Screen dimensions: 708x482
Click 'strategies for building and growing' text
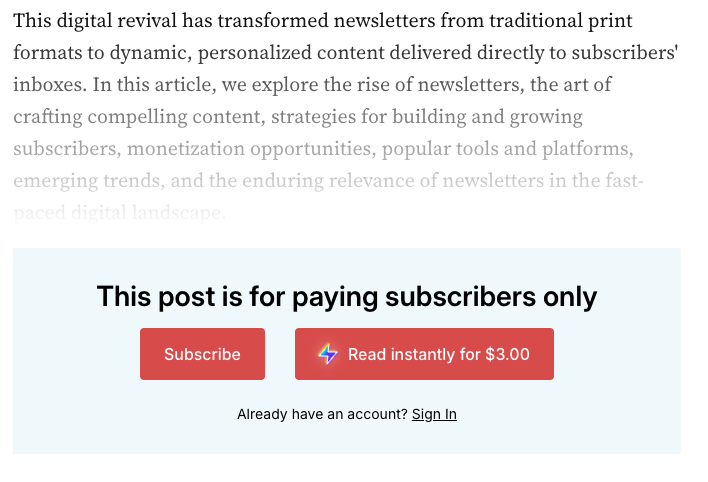pos(427,117)
